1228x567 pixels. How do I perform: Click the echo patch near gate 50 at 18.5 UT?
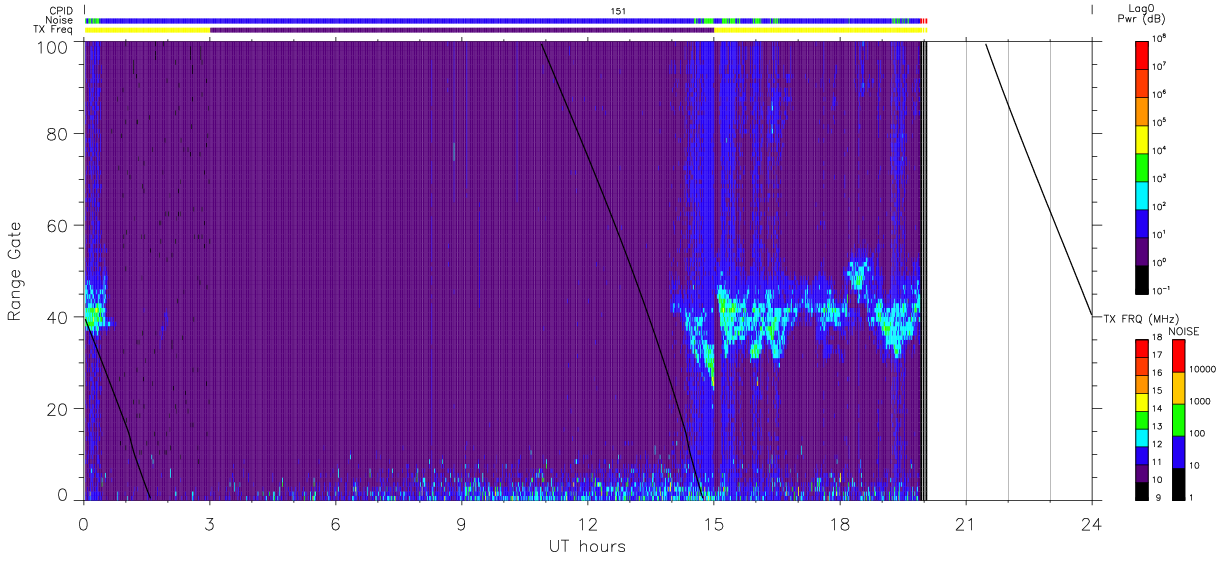[858, 274]
